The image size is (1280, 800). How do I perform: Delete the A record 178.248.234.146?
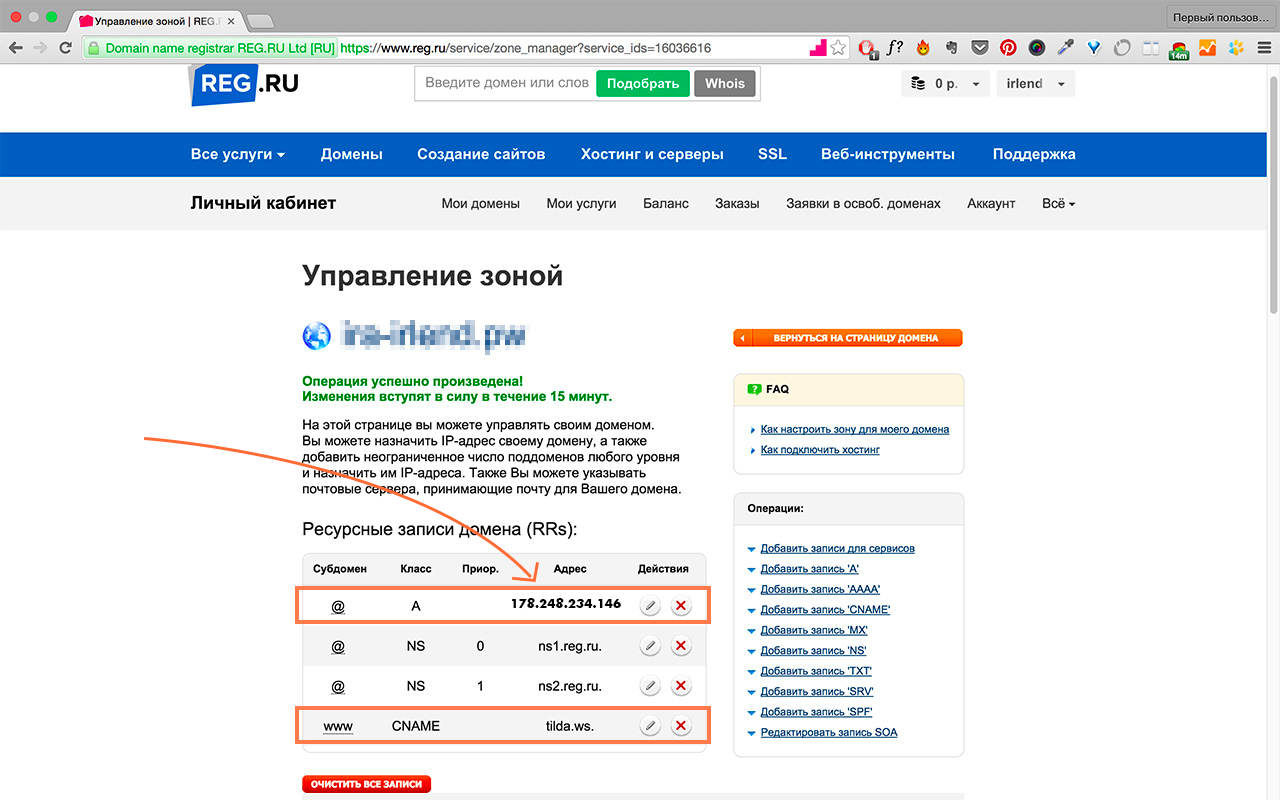(681, 605)
